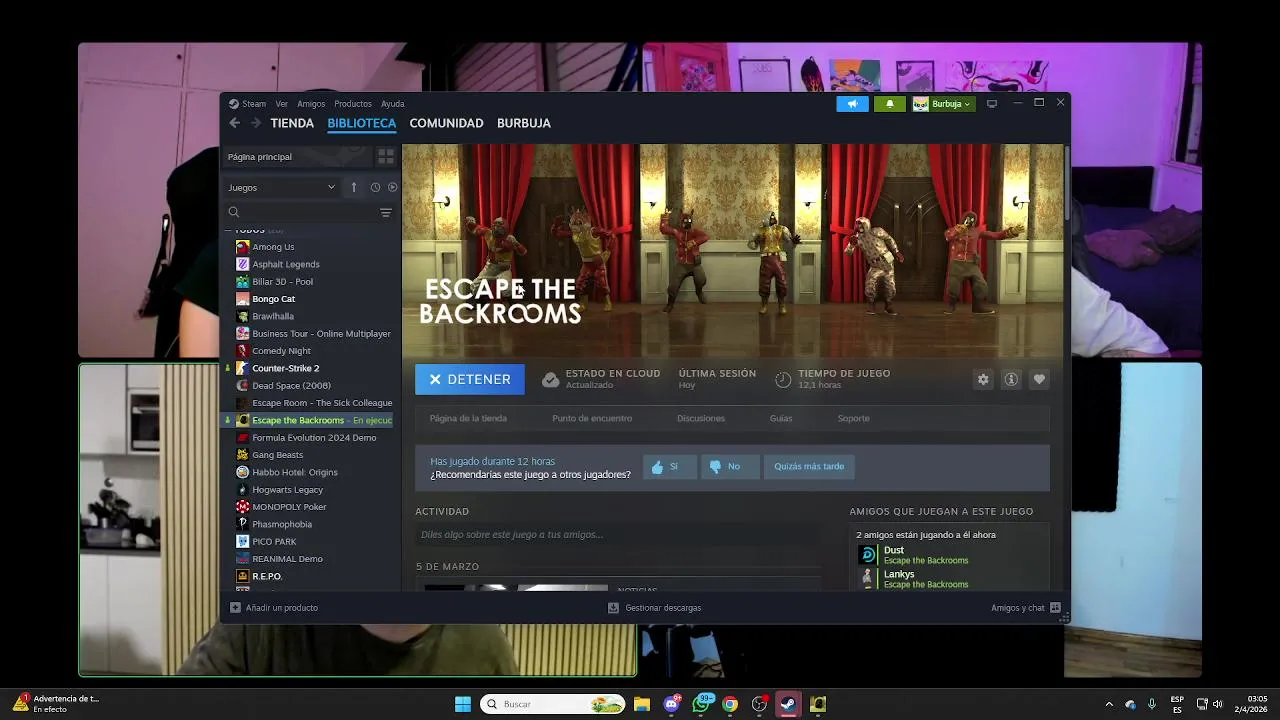Click activity field Diles algo sobre este juego

pyautogui.click(x=618, y=535)
